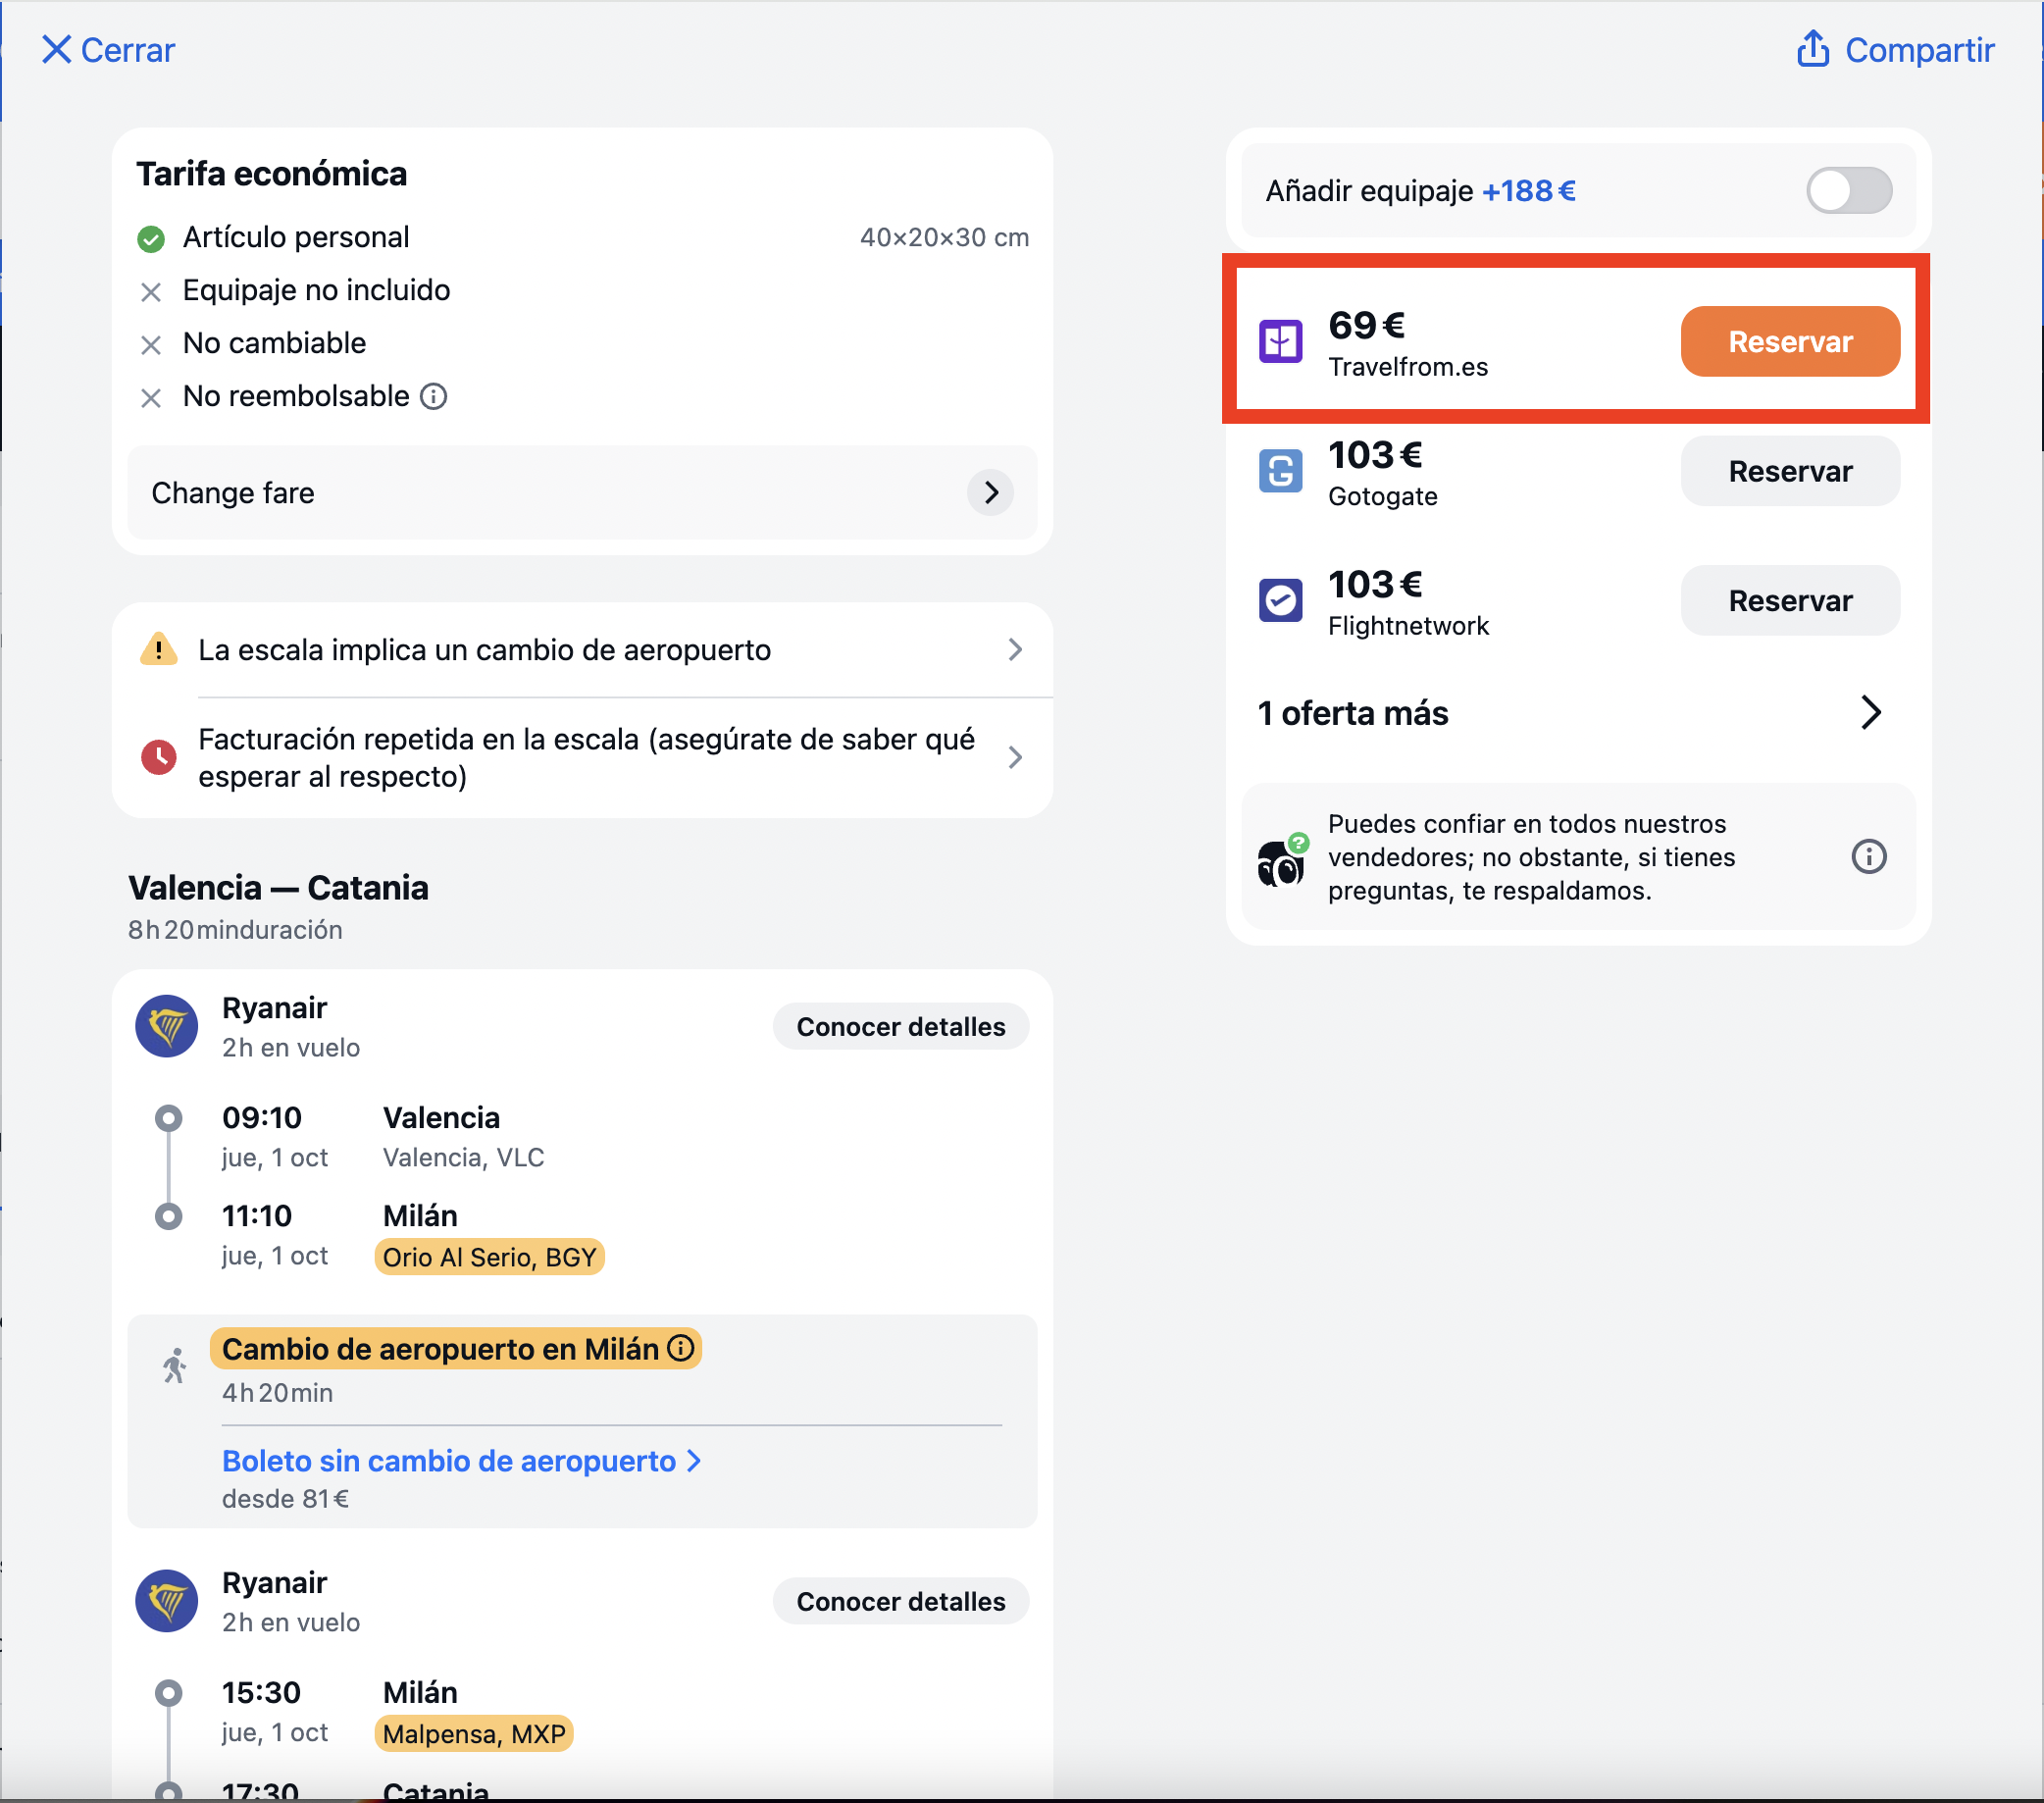Click the 09:10 departure time
2044x1803 pixels.
(x=261, y=1118)
